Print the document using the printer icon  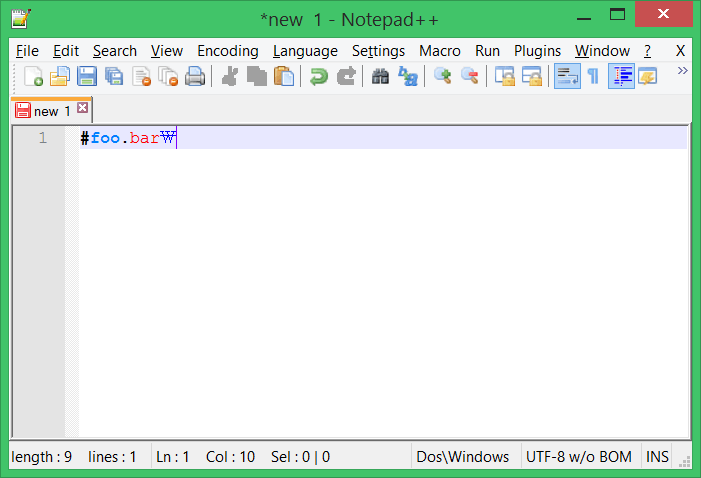195,76
